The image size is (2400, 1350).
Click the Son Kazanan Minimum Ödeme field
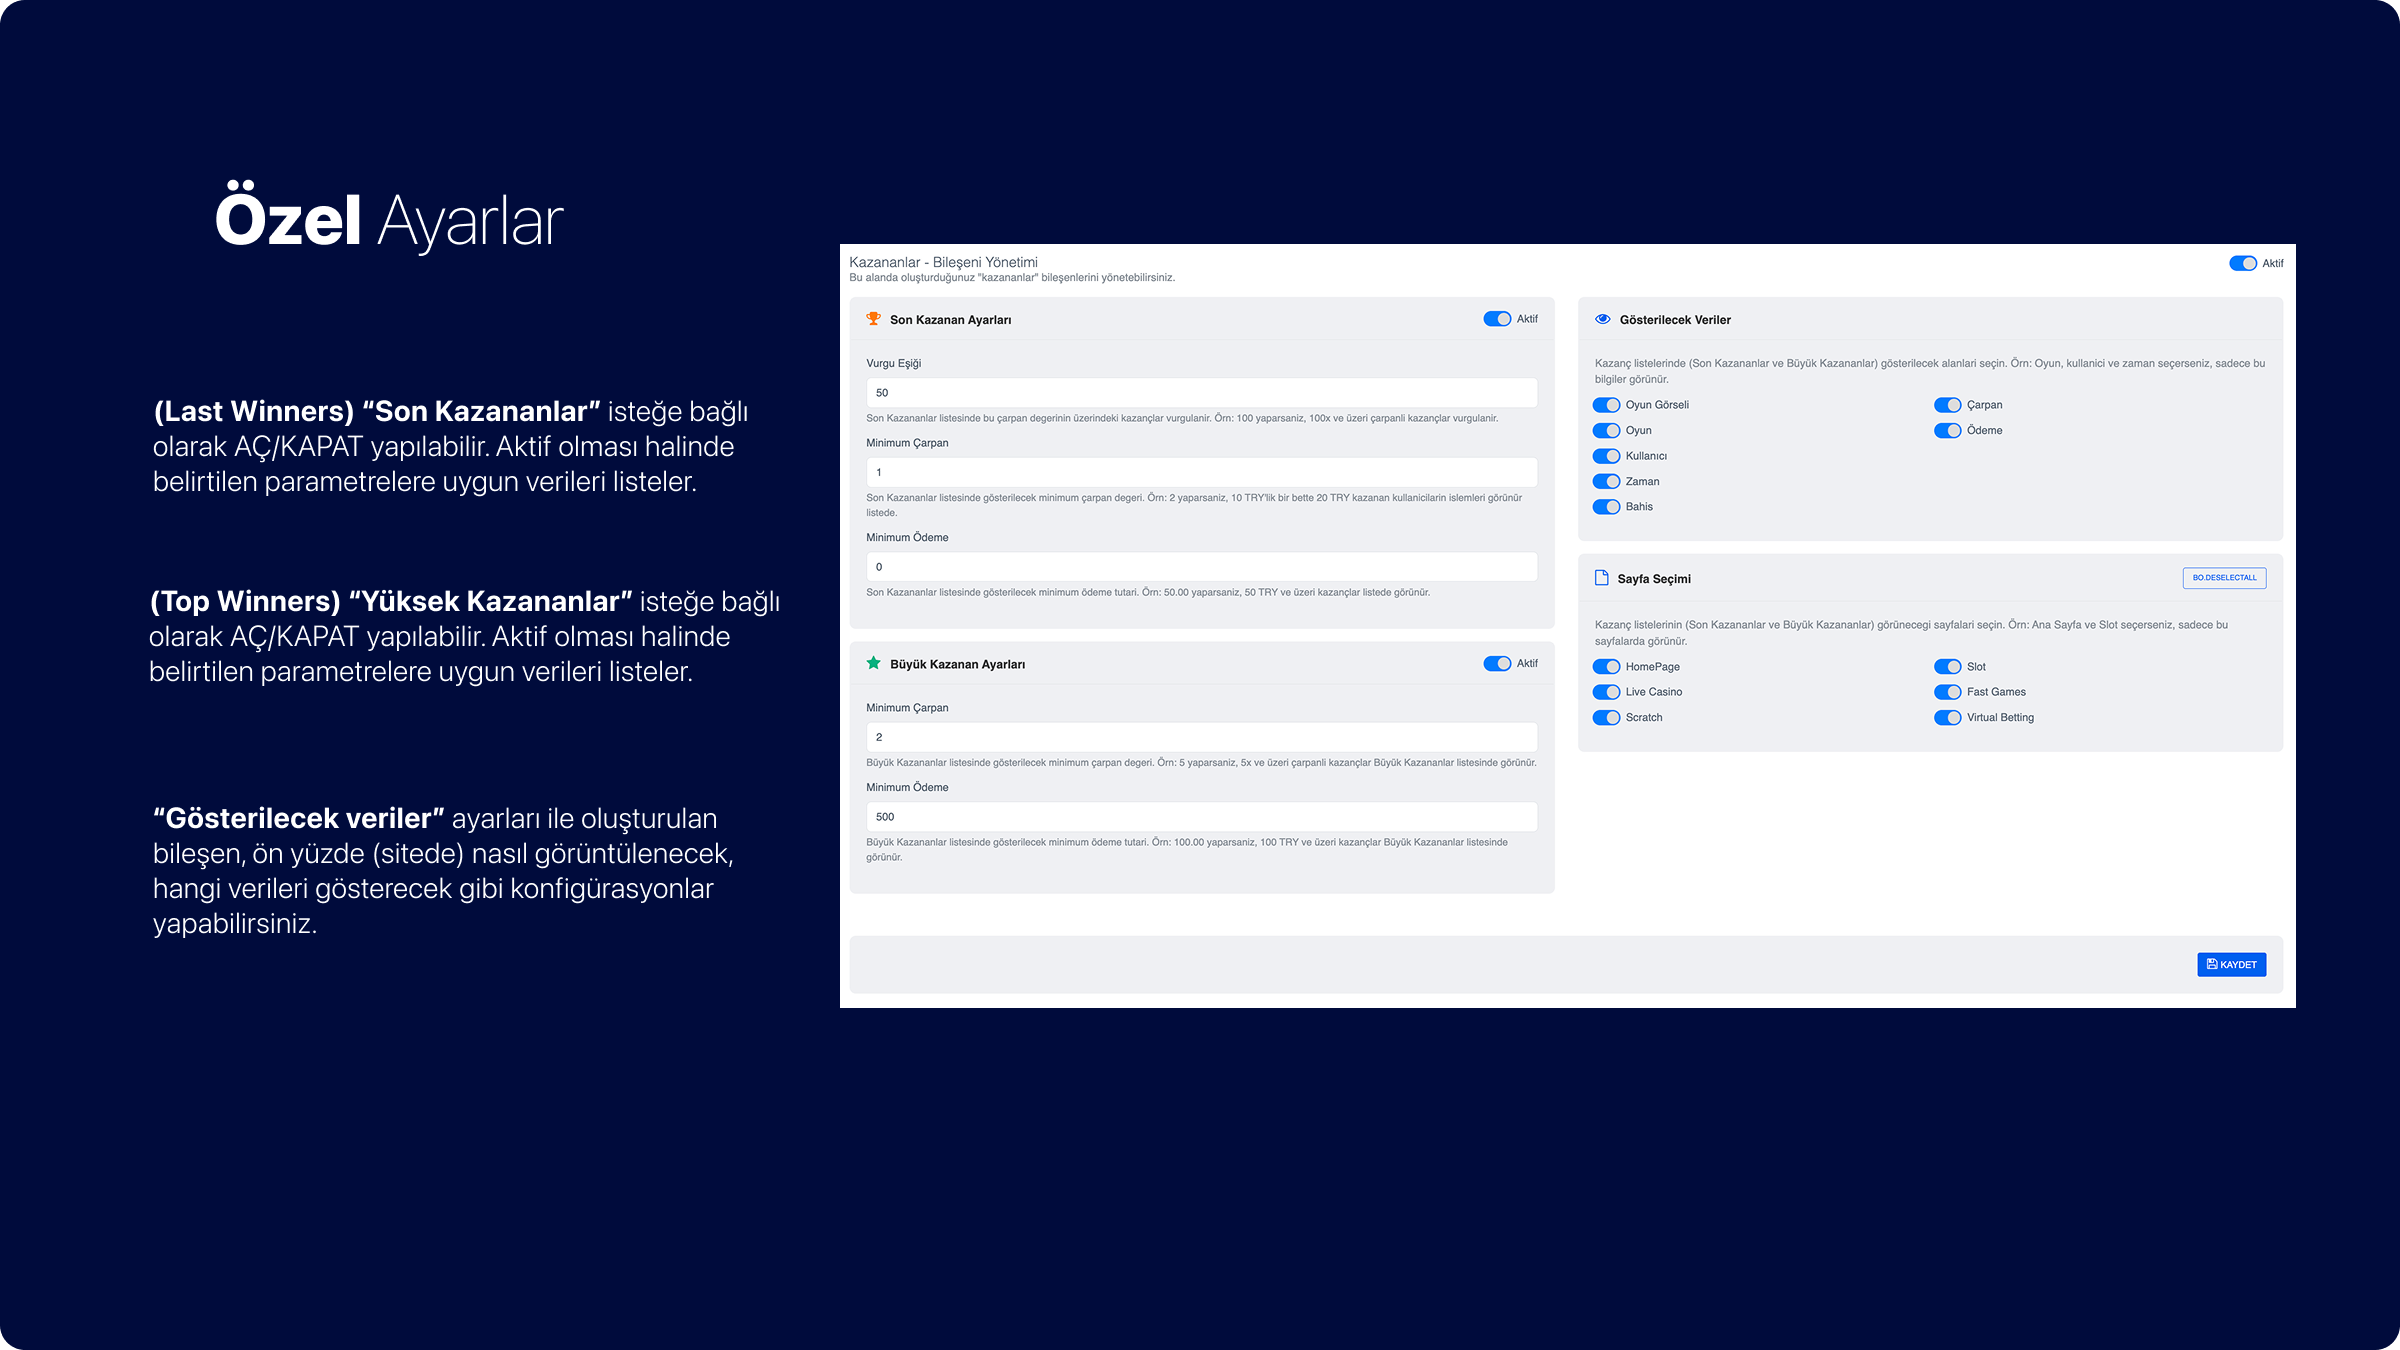1200,567
